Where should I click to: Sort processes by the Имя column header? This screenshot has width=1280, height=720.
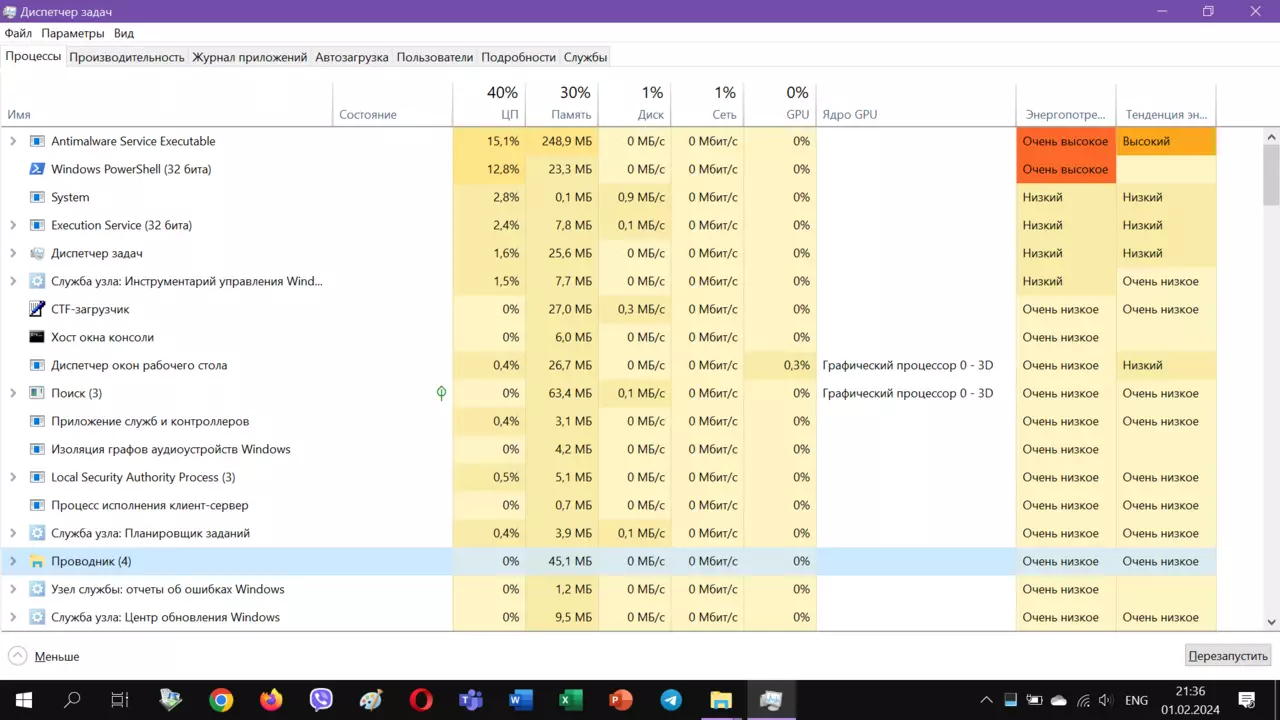pyautogui.click(x=166, y=103)
